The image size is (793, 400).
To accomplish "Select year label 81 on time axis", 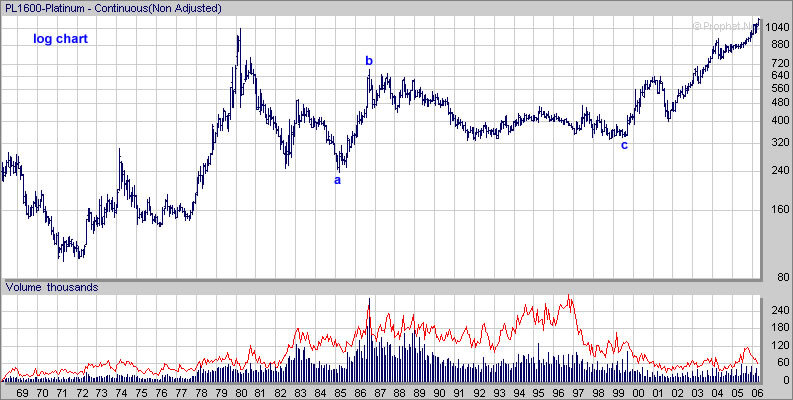I will coord(260,393).
